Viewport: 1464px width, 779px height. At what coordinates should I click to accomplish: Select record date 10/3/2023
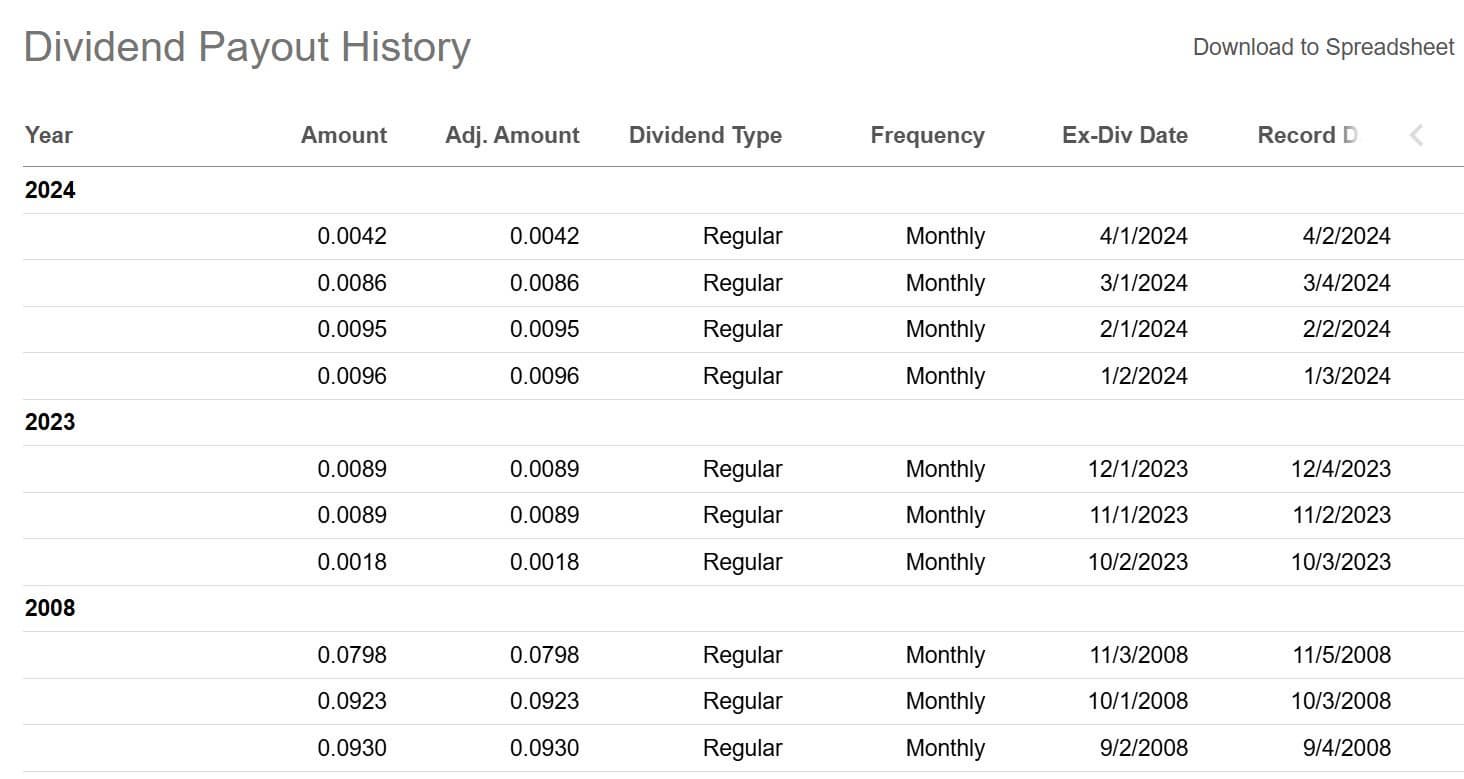[x=1341, y=562]
